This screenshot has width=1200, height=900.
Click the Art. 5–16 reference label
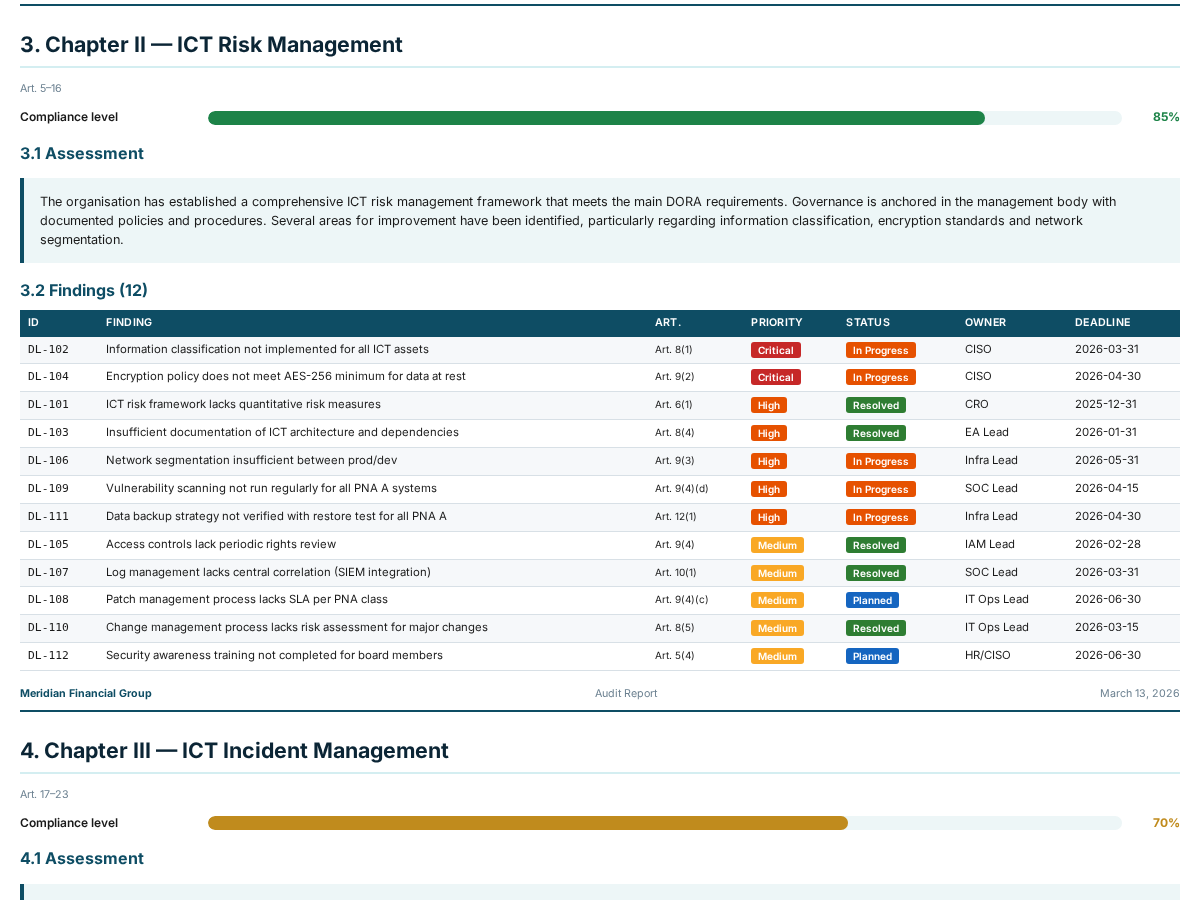[x=40, y=88]
